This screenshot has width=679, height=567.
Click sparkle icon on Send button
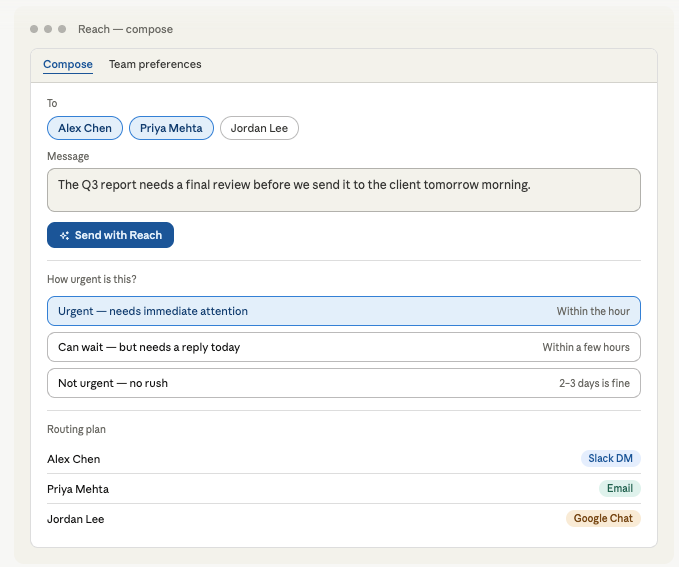65,235
